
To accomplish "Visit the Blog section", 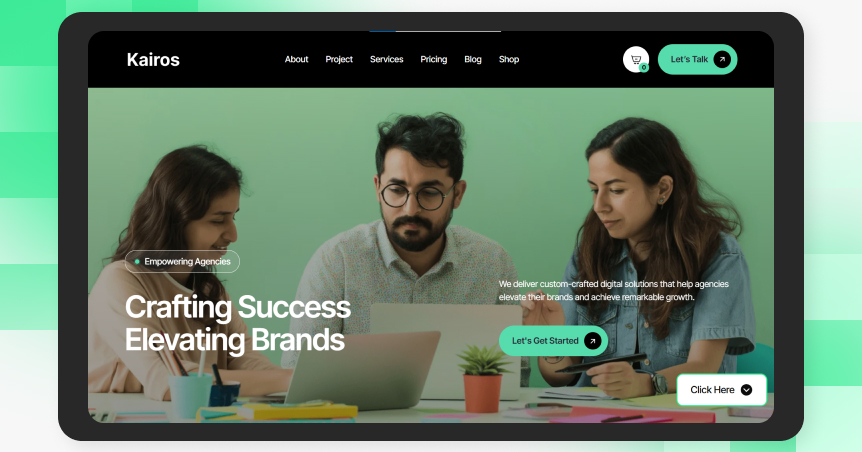I will click(x=473, y=59).
